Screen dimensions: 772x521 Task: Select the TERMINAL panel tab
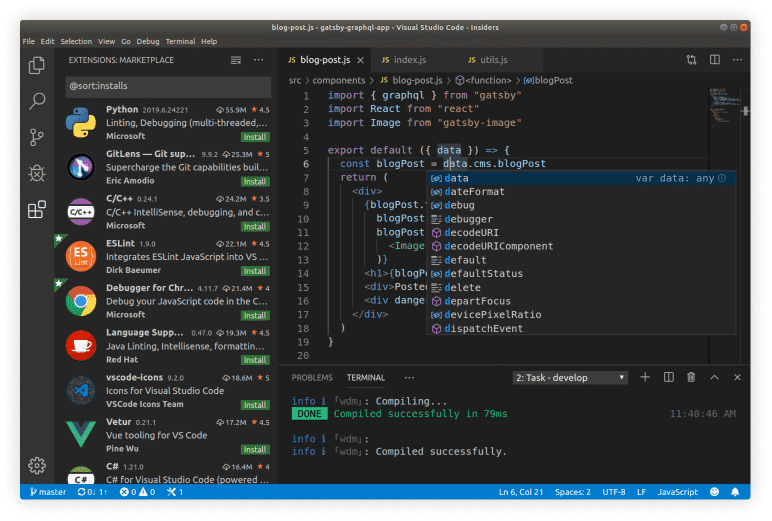(366, 378)
